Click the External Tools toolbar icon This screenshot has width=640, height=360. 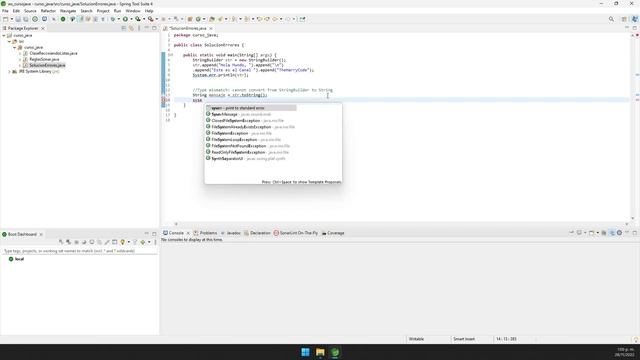pos(150,19)
